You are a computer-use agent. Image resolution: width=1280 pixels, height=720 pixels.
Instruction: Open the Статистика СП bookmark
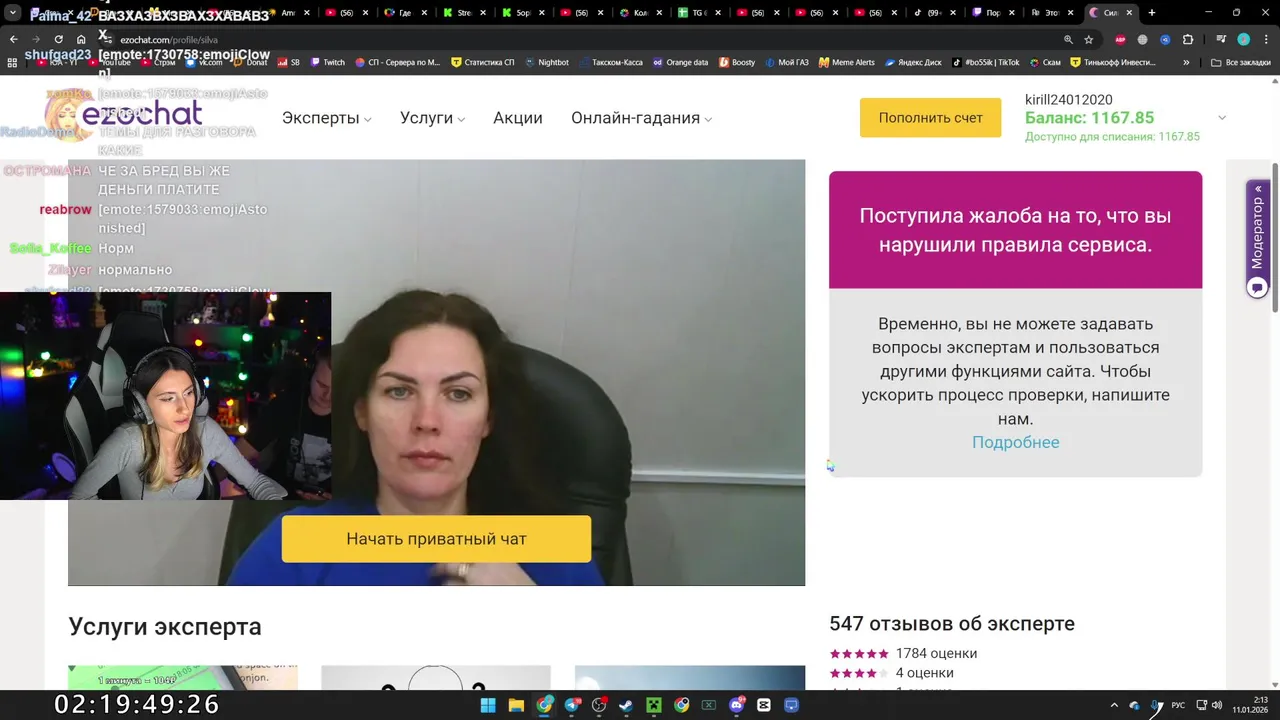pos(482,62)
